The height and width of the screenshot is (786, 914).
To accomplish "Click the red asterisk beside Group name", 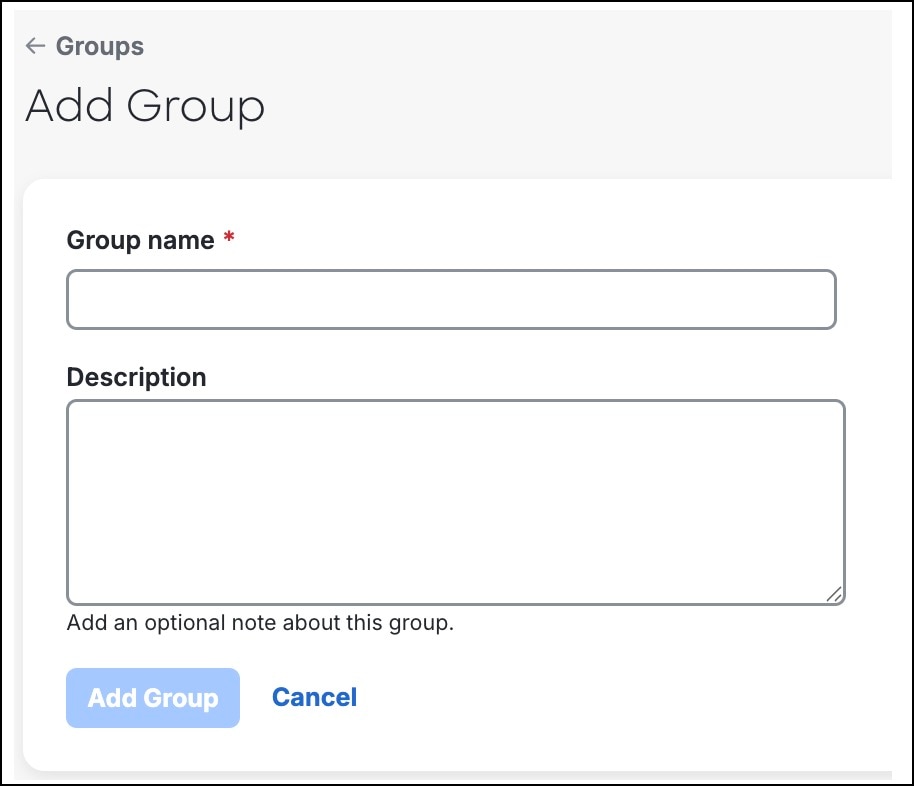I will click(x=227, y=237).
